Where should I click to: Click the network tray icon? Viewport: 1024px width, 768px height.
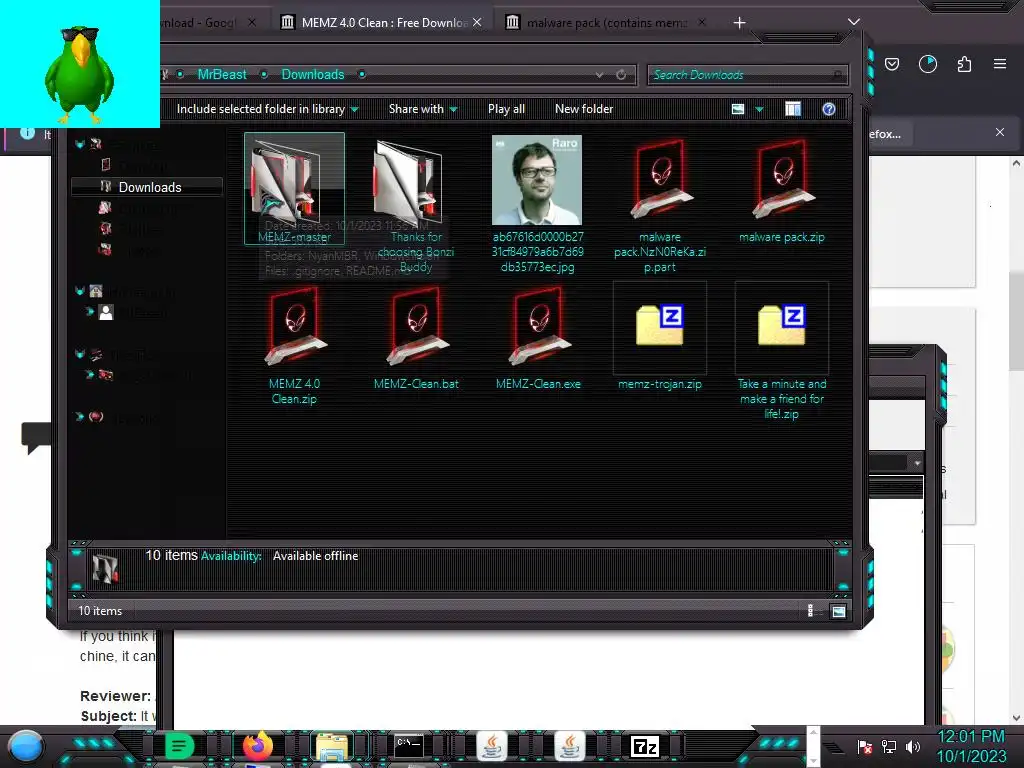(889, 746)
